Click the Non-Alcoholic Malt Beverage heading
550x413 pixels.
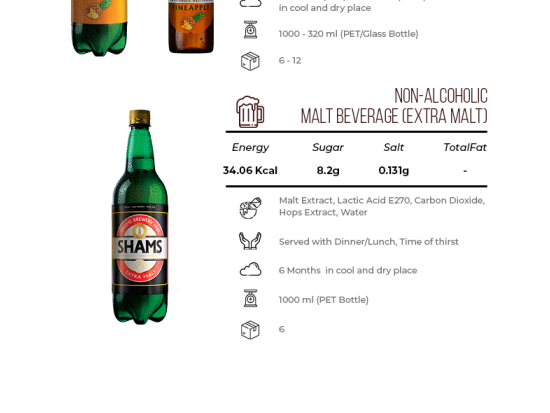394,106
